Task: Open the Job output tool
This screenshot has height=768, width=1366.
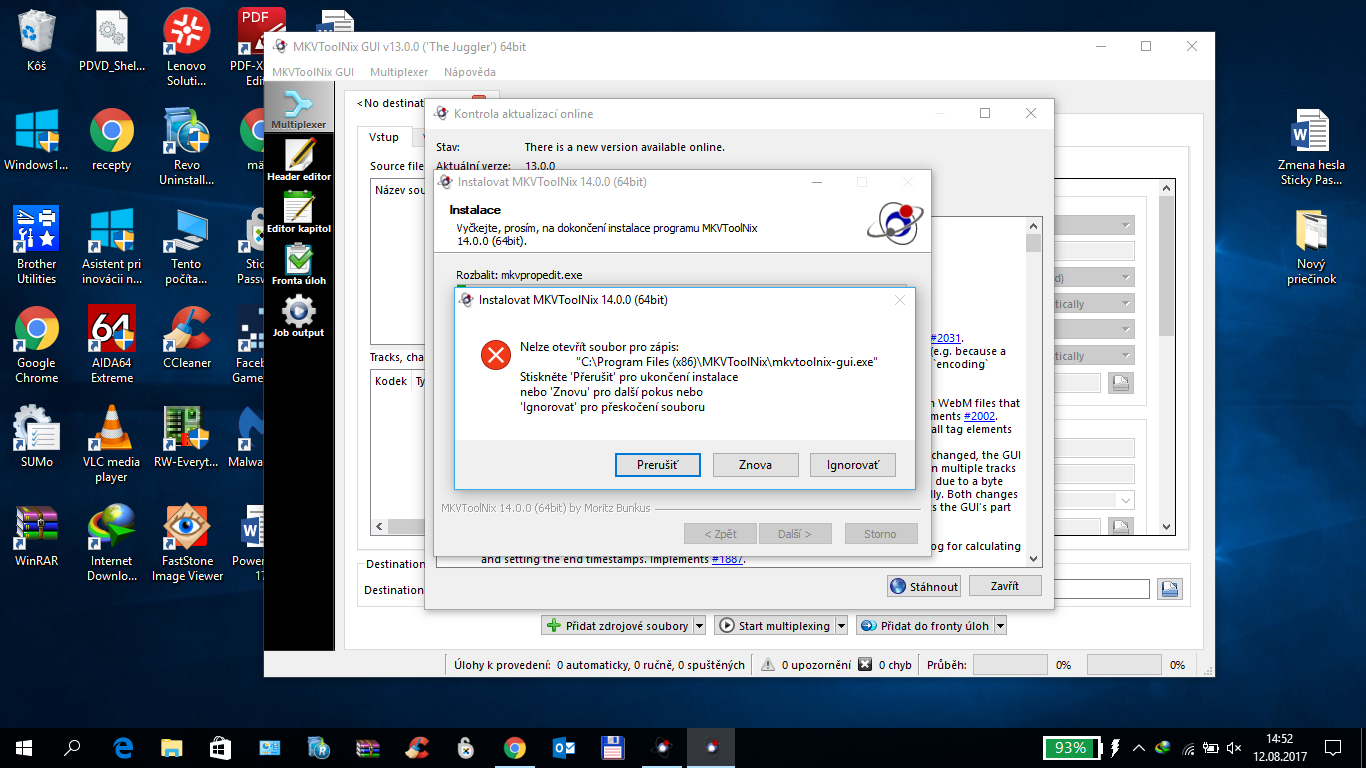Action: 298,317
